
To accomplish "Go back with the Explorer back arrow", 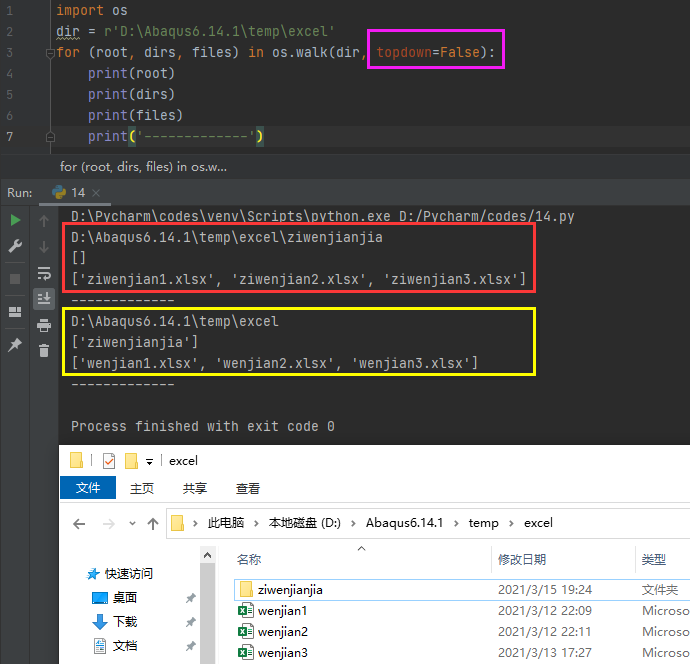I will pyautogui.click(x=79, y=524).
